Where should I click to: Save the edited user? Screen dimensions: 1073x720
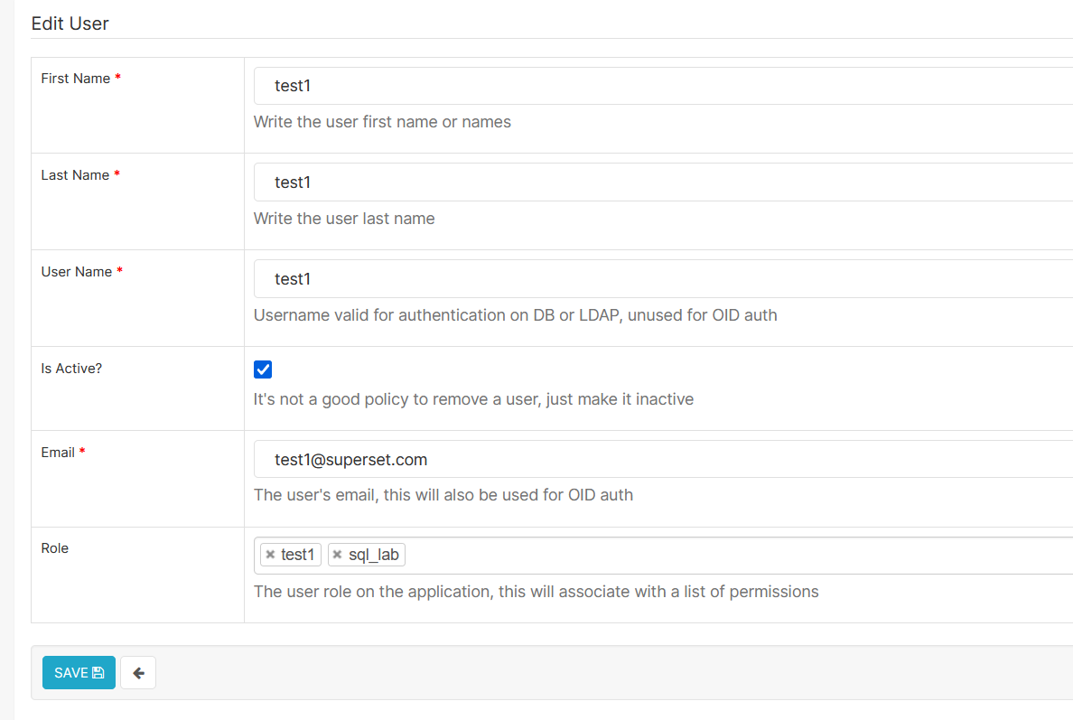point(79,673)
